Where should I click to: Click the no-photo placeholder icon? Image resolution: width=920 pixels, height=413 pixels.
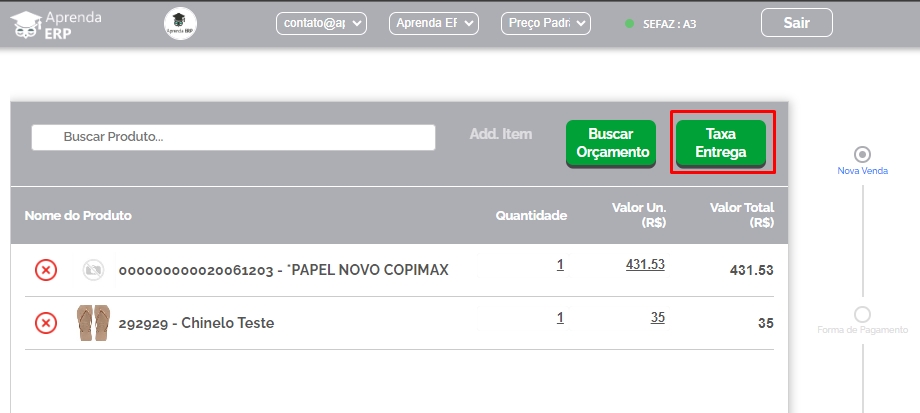coord(93,270)
